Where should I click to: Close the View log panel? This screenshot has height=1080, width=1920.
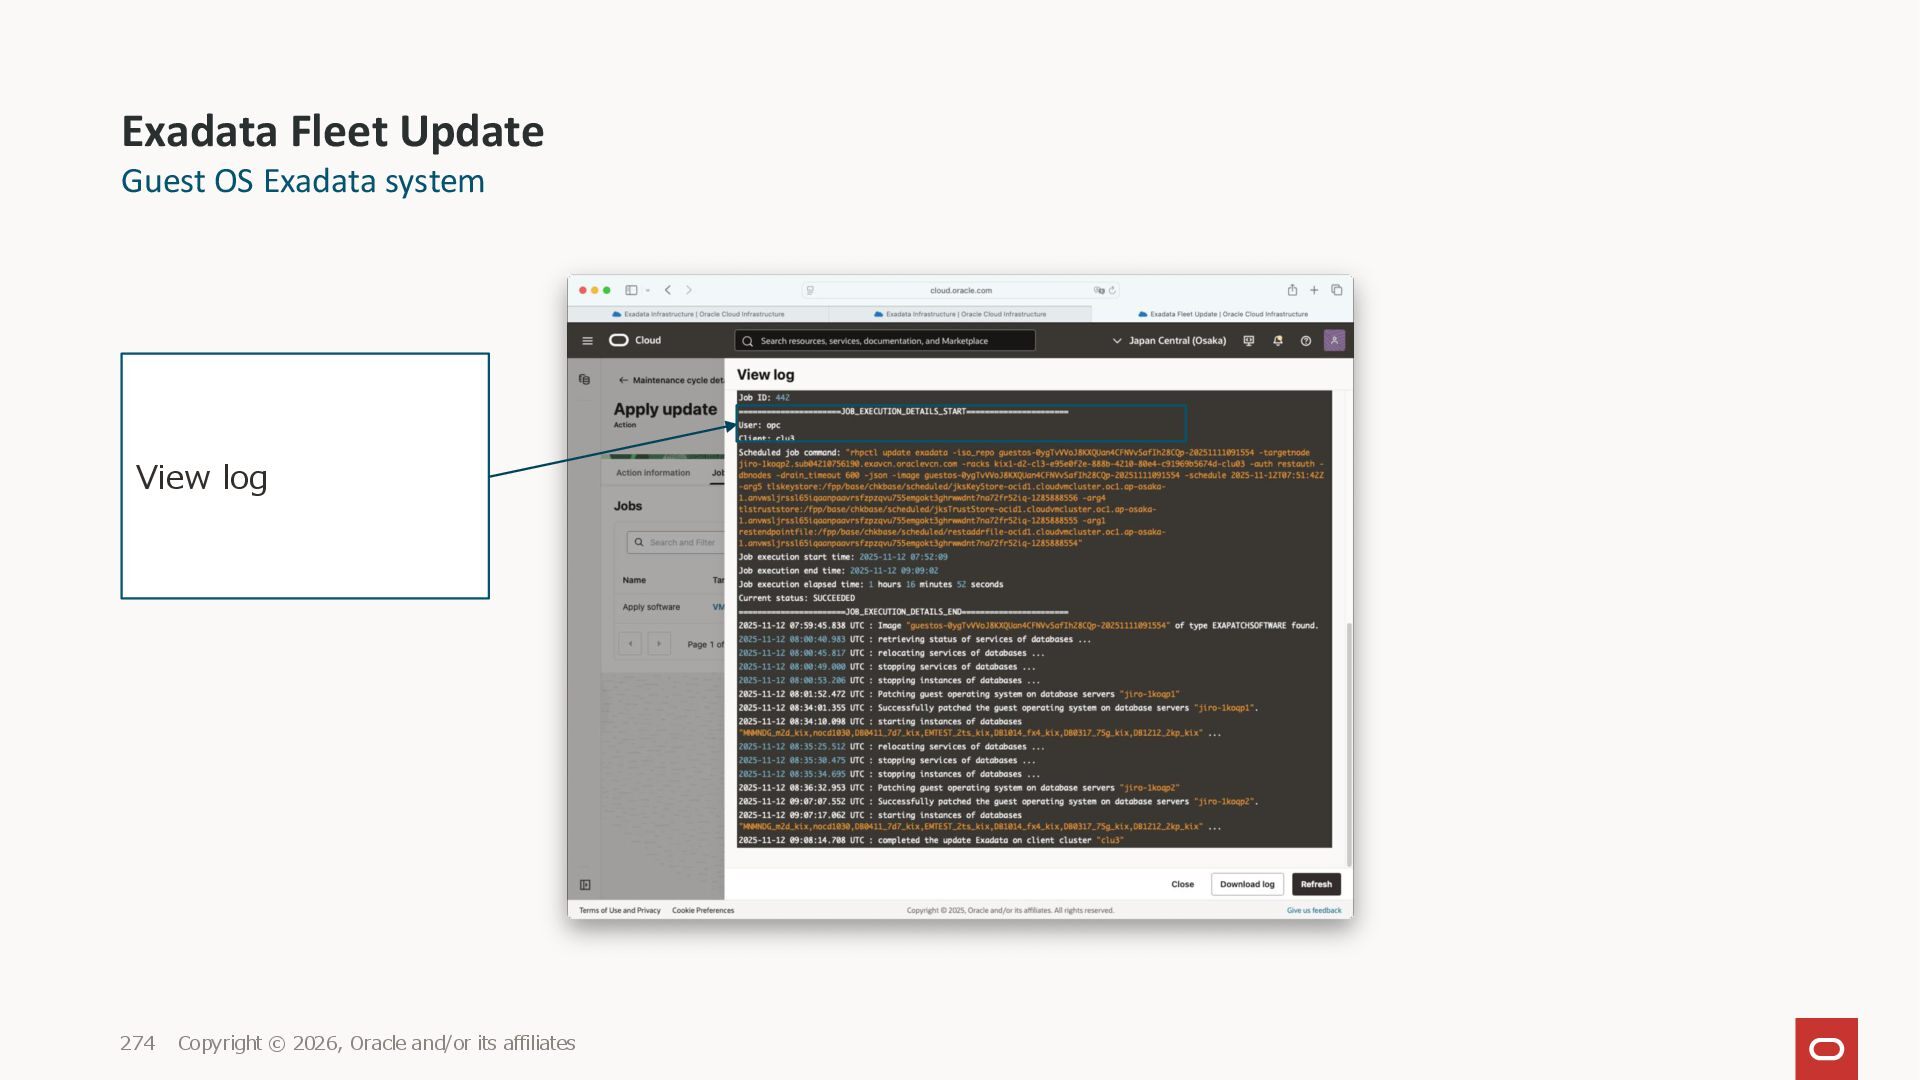[1182, 884]
